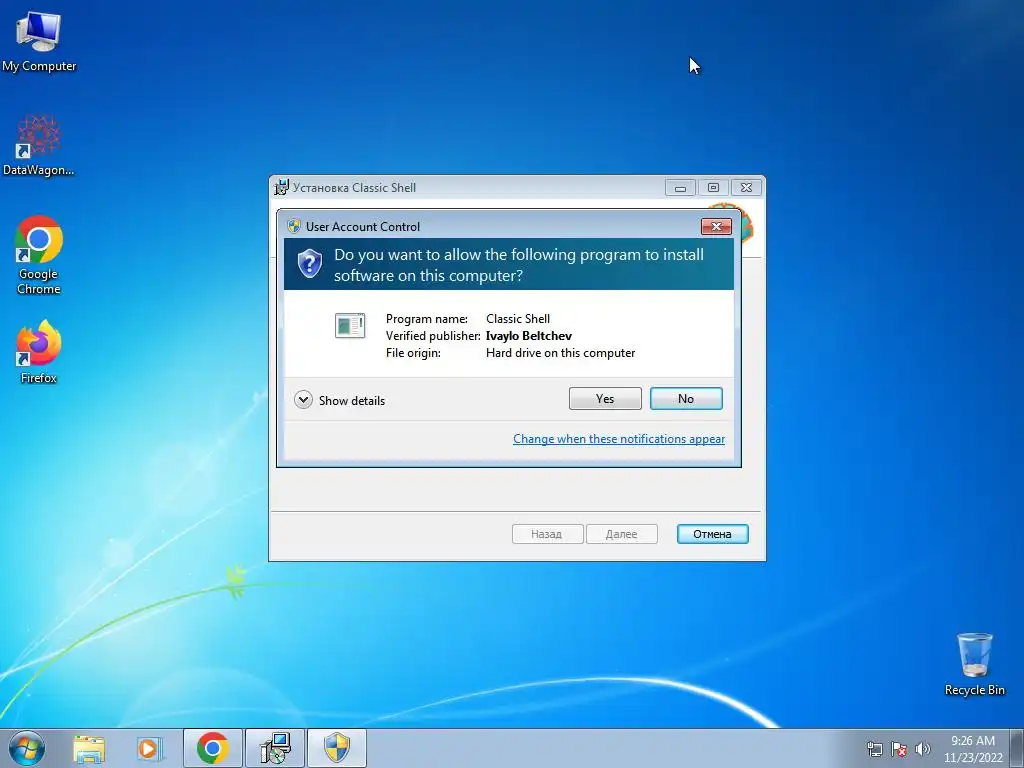Open Action Center flag in tray
Screen dimensions: 1024x768
(x=899, y=749)
